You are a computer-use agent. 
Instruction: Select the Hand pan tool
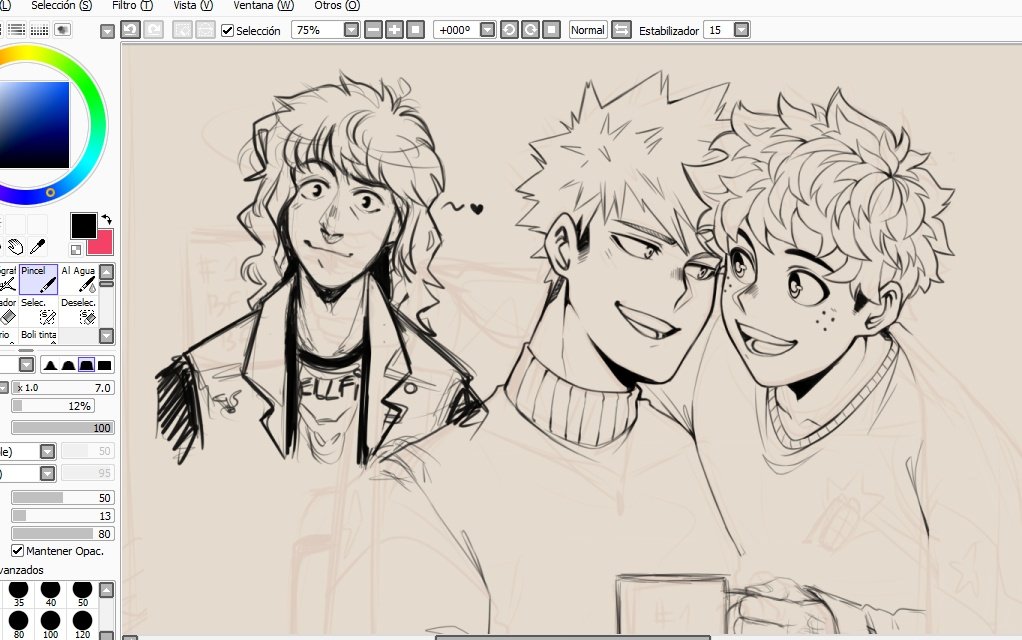16,247
